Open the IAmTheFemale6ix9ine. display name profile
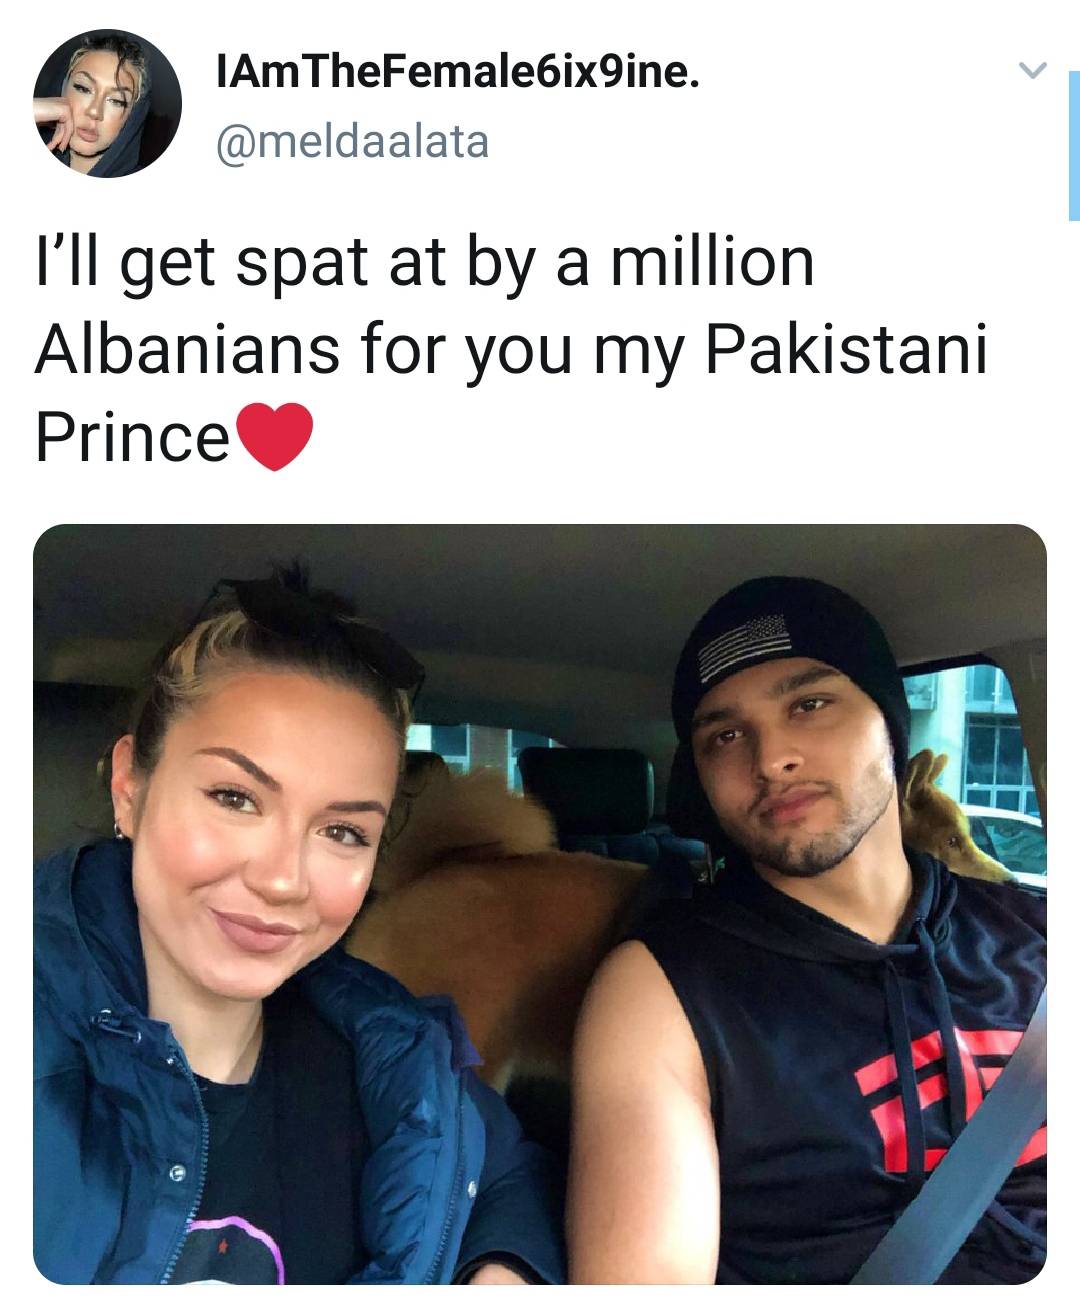This screenshot has height=1313, width=1080. click(457, 72)
